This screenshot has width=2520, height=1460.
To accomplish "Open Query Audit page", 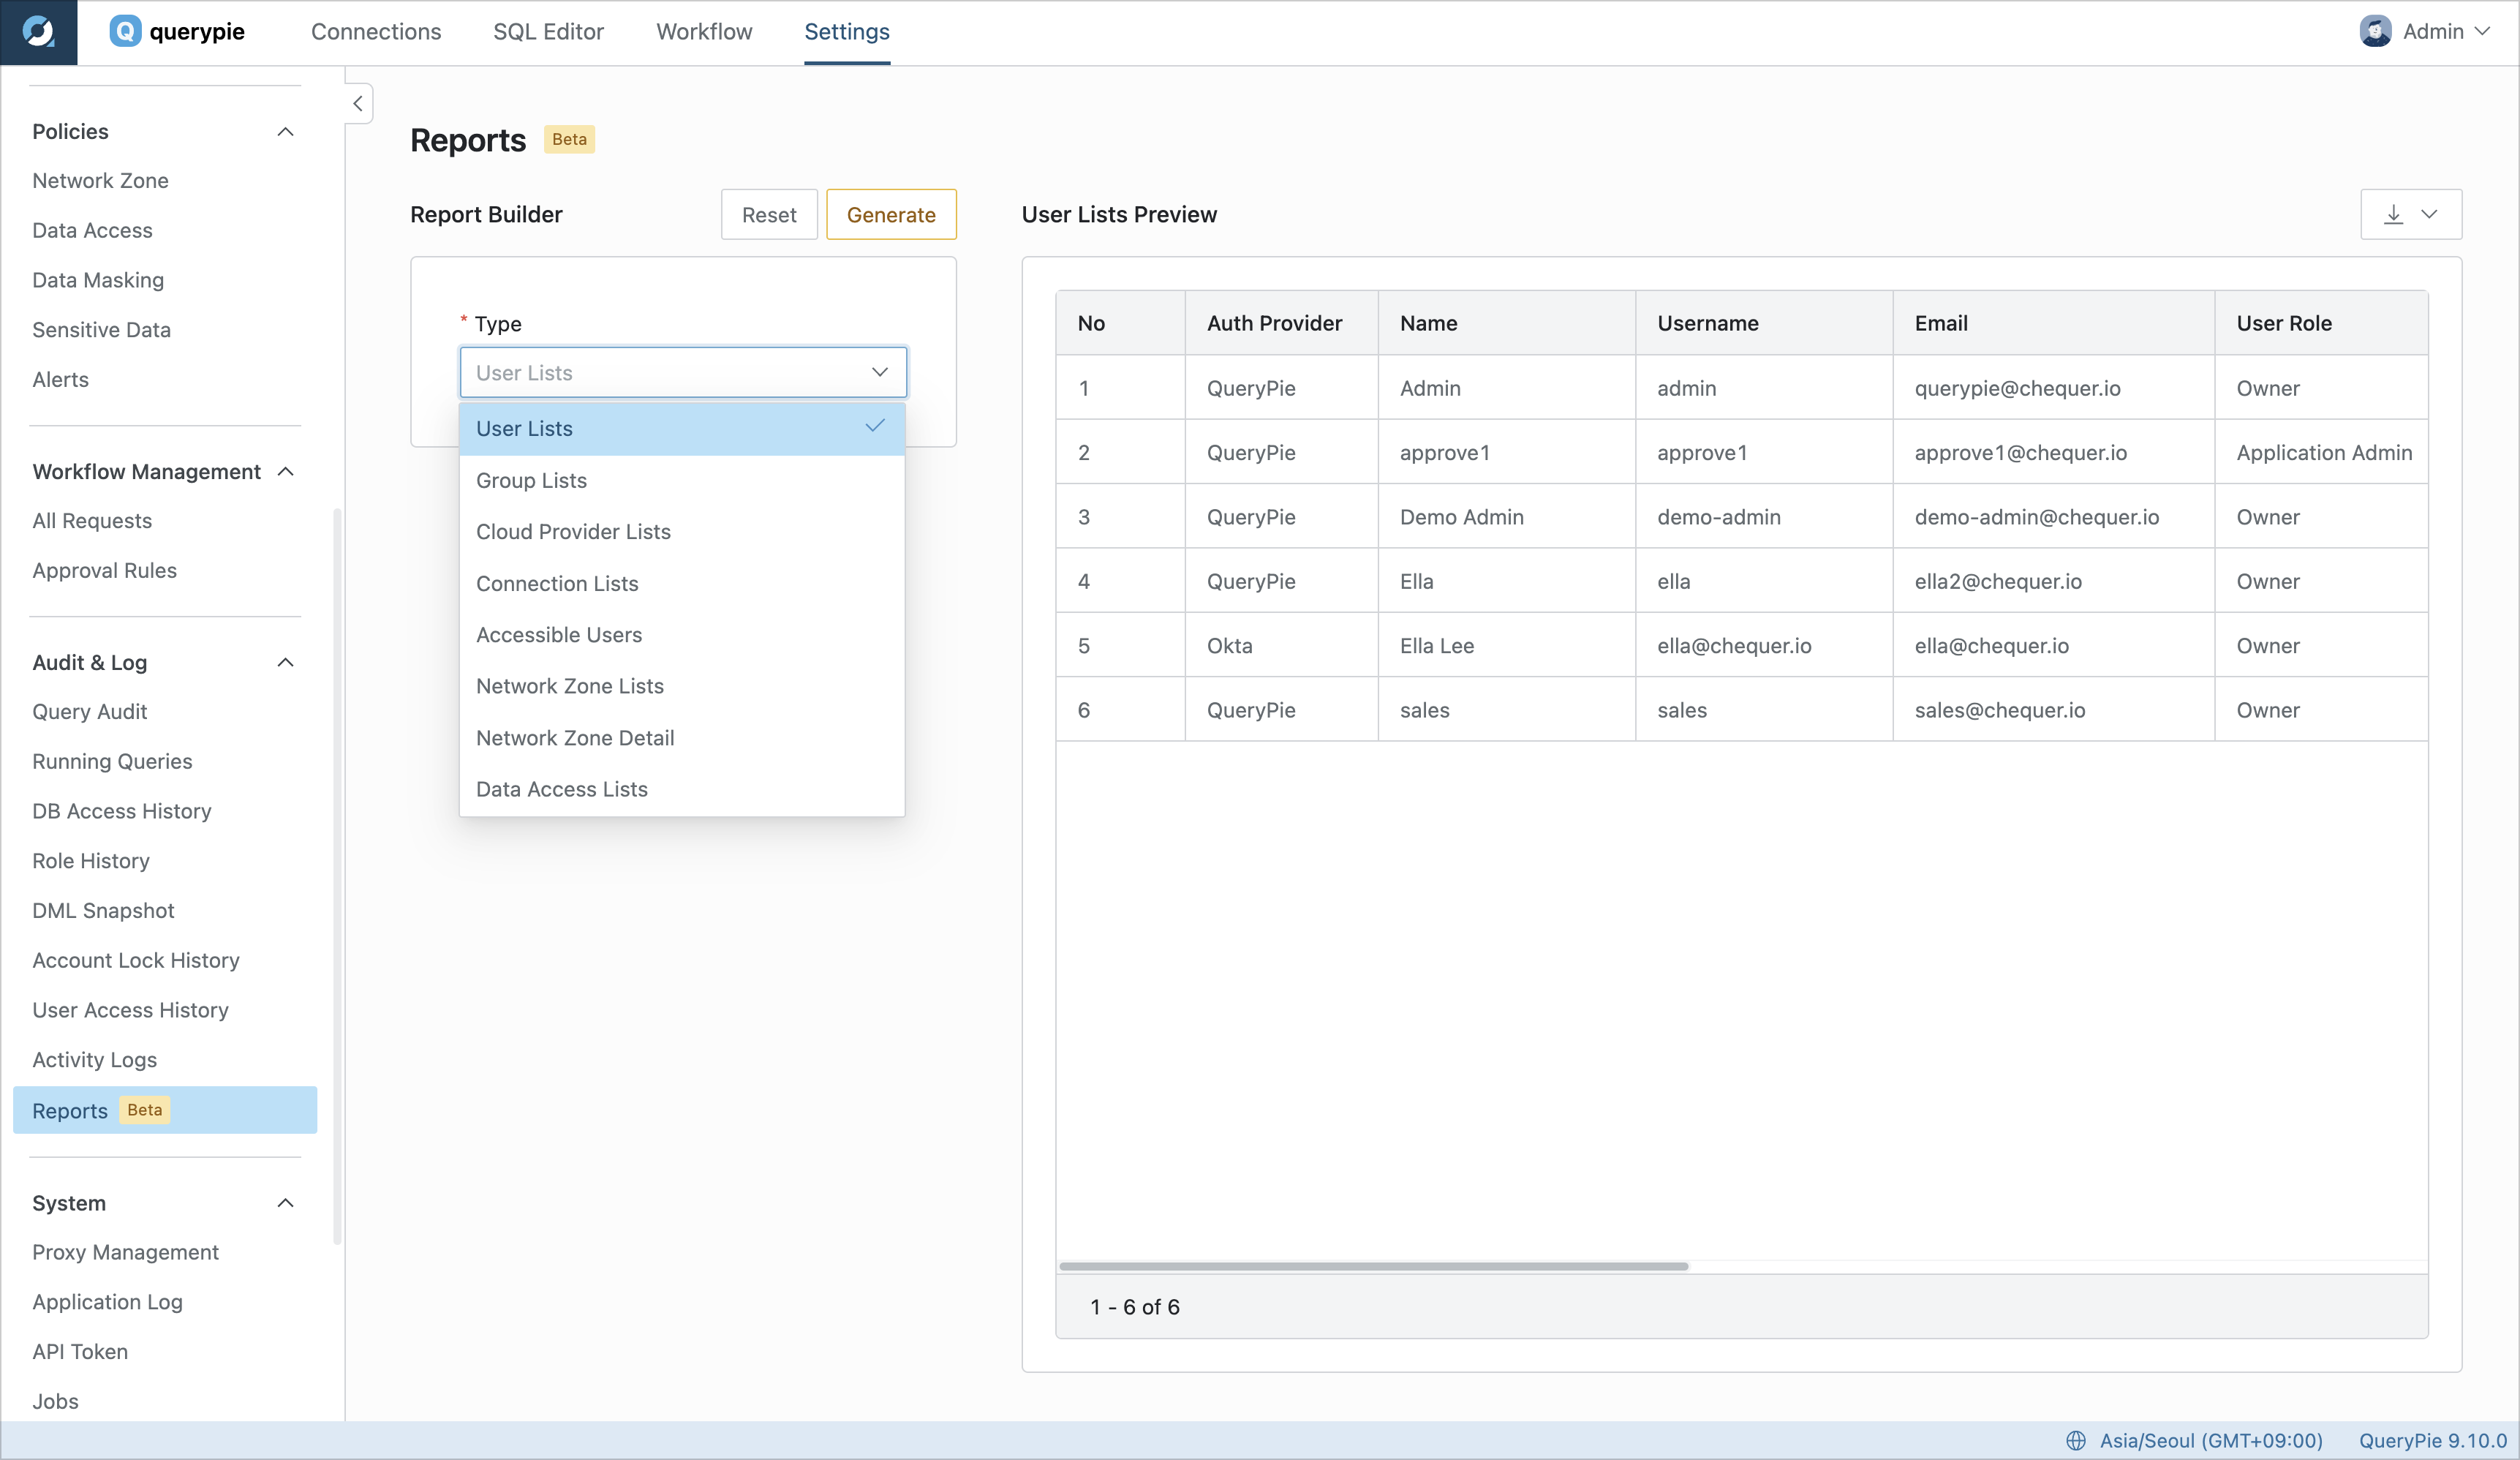I will pos(89,711).
